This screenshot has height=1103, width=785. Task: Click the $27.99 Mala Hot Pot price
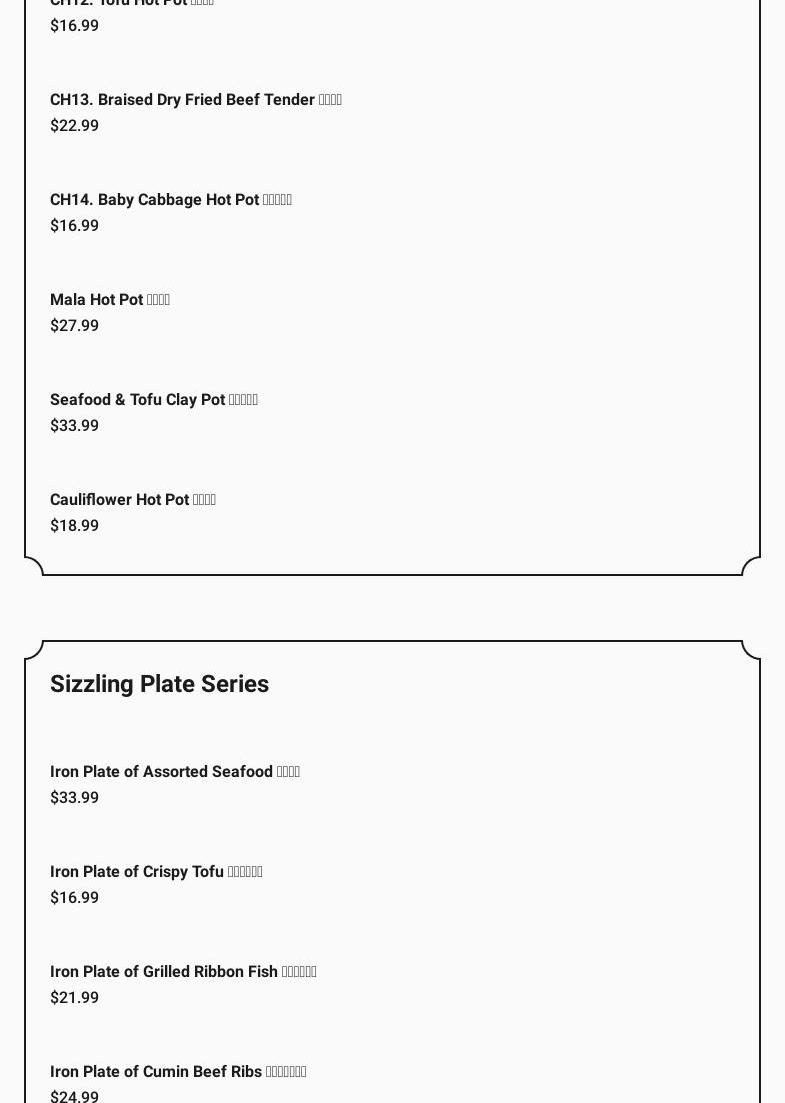click(x=74, y=326)
